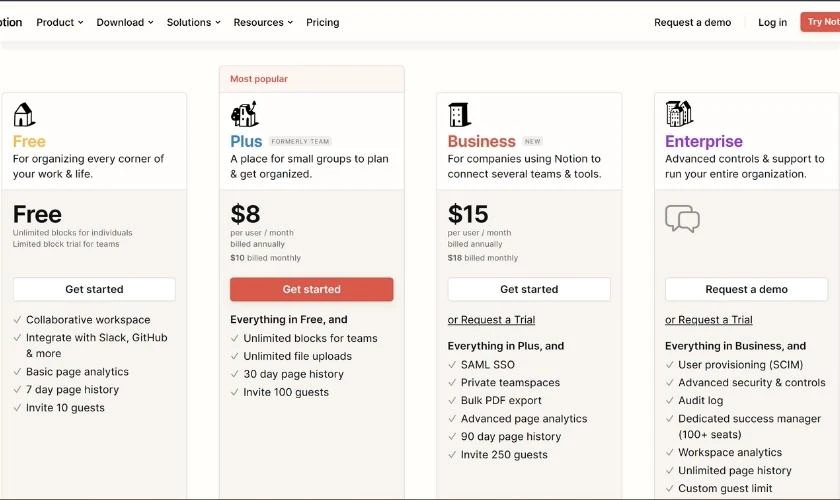The height and width of the screenshot is (500, 840).
Task: Click the checkmark beside Collaborative workspace
Action: [x=17, y=320]
